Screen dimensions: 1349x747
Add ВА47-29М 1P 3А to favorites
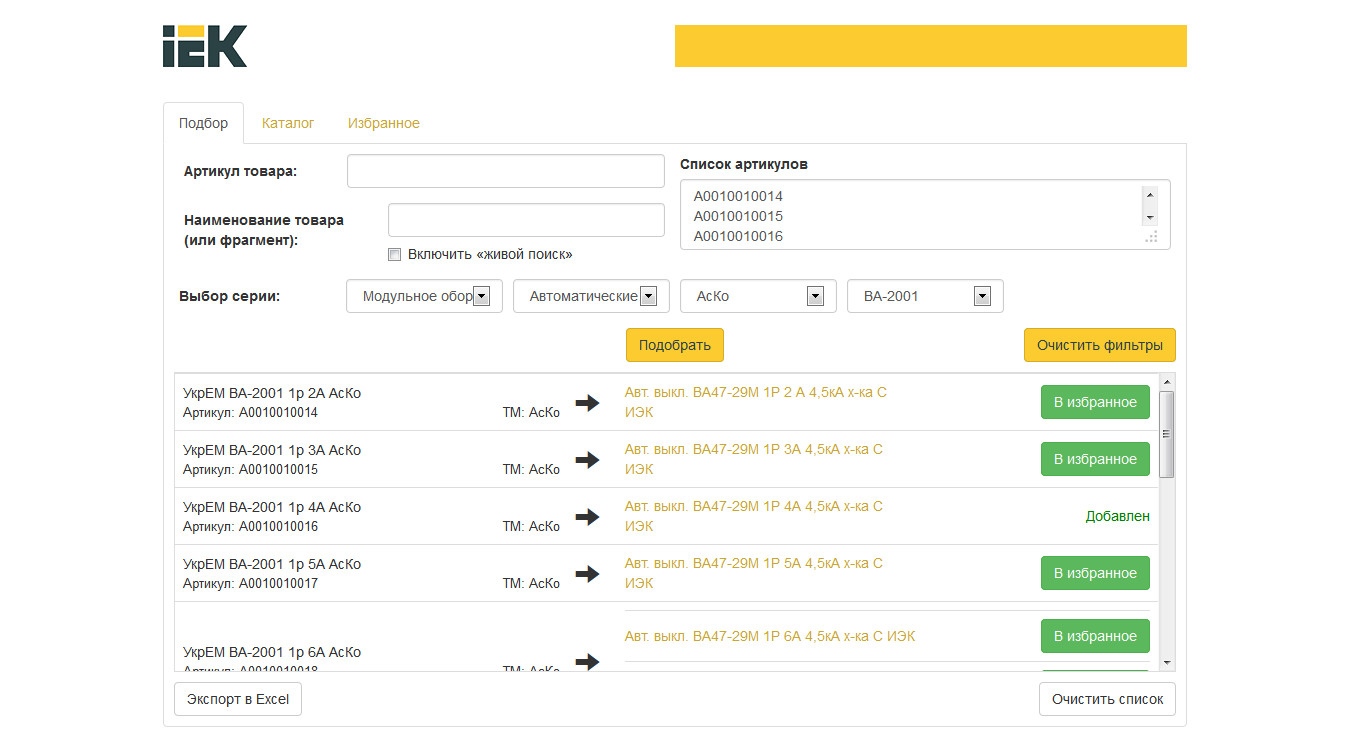click(x=1095, y=459)
